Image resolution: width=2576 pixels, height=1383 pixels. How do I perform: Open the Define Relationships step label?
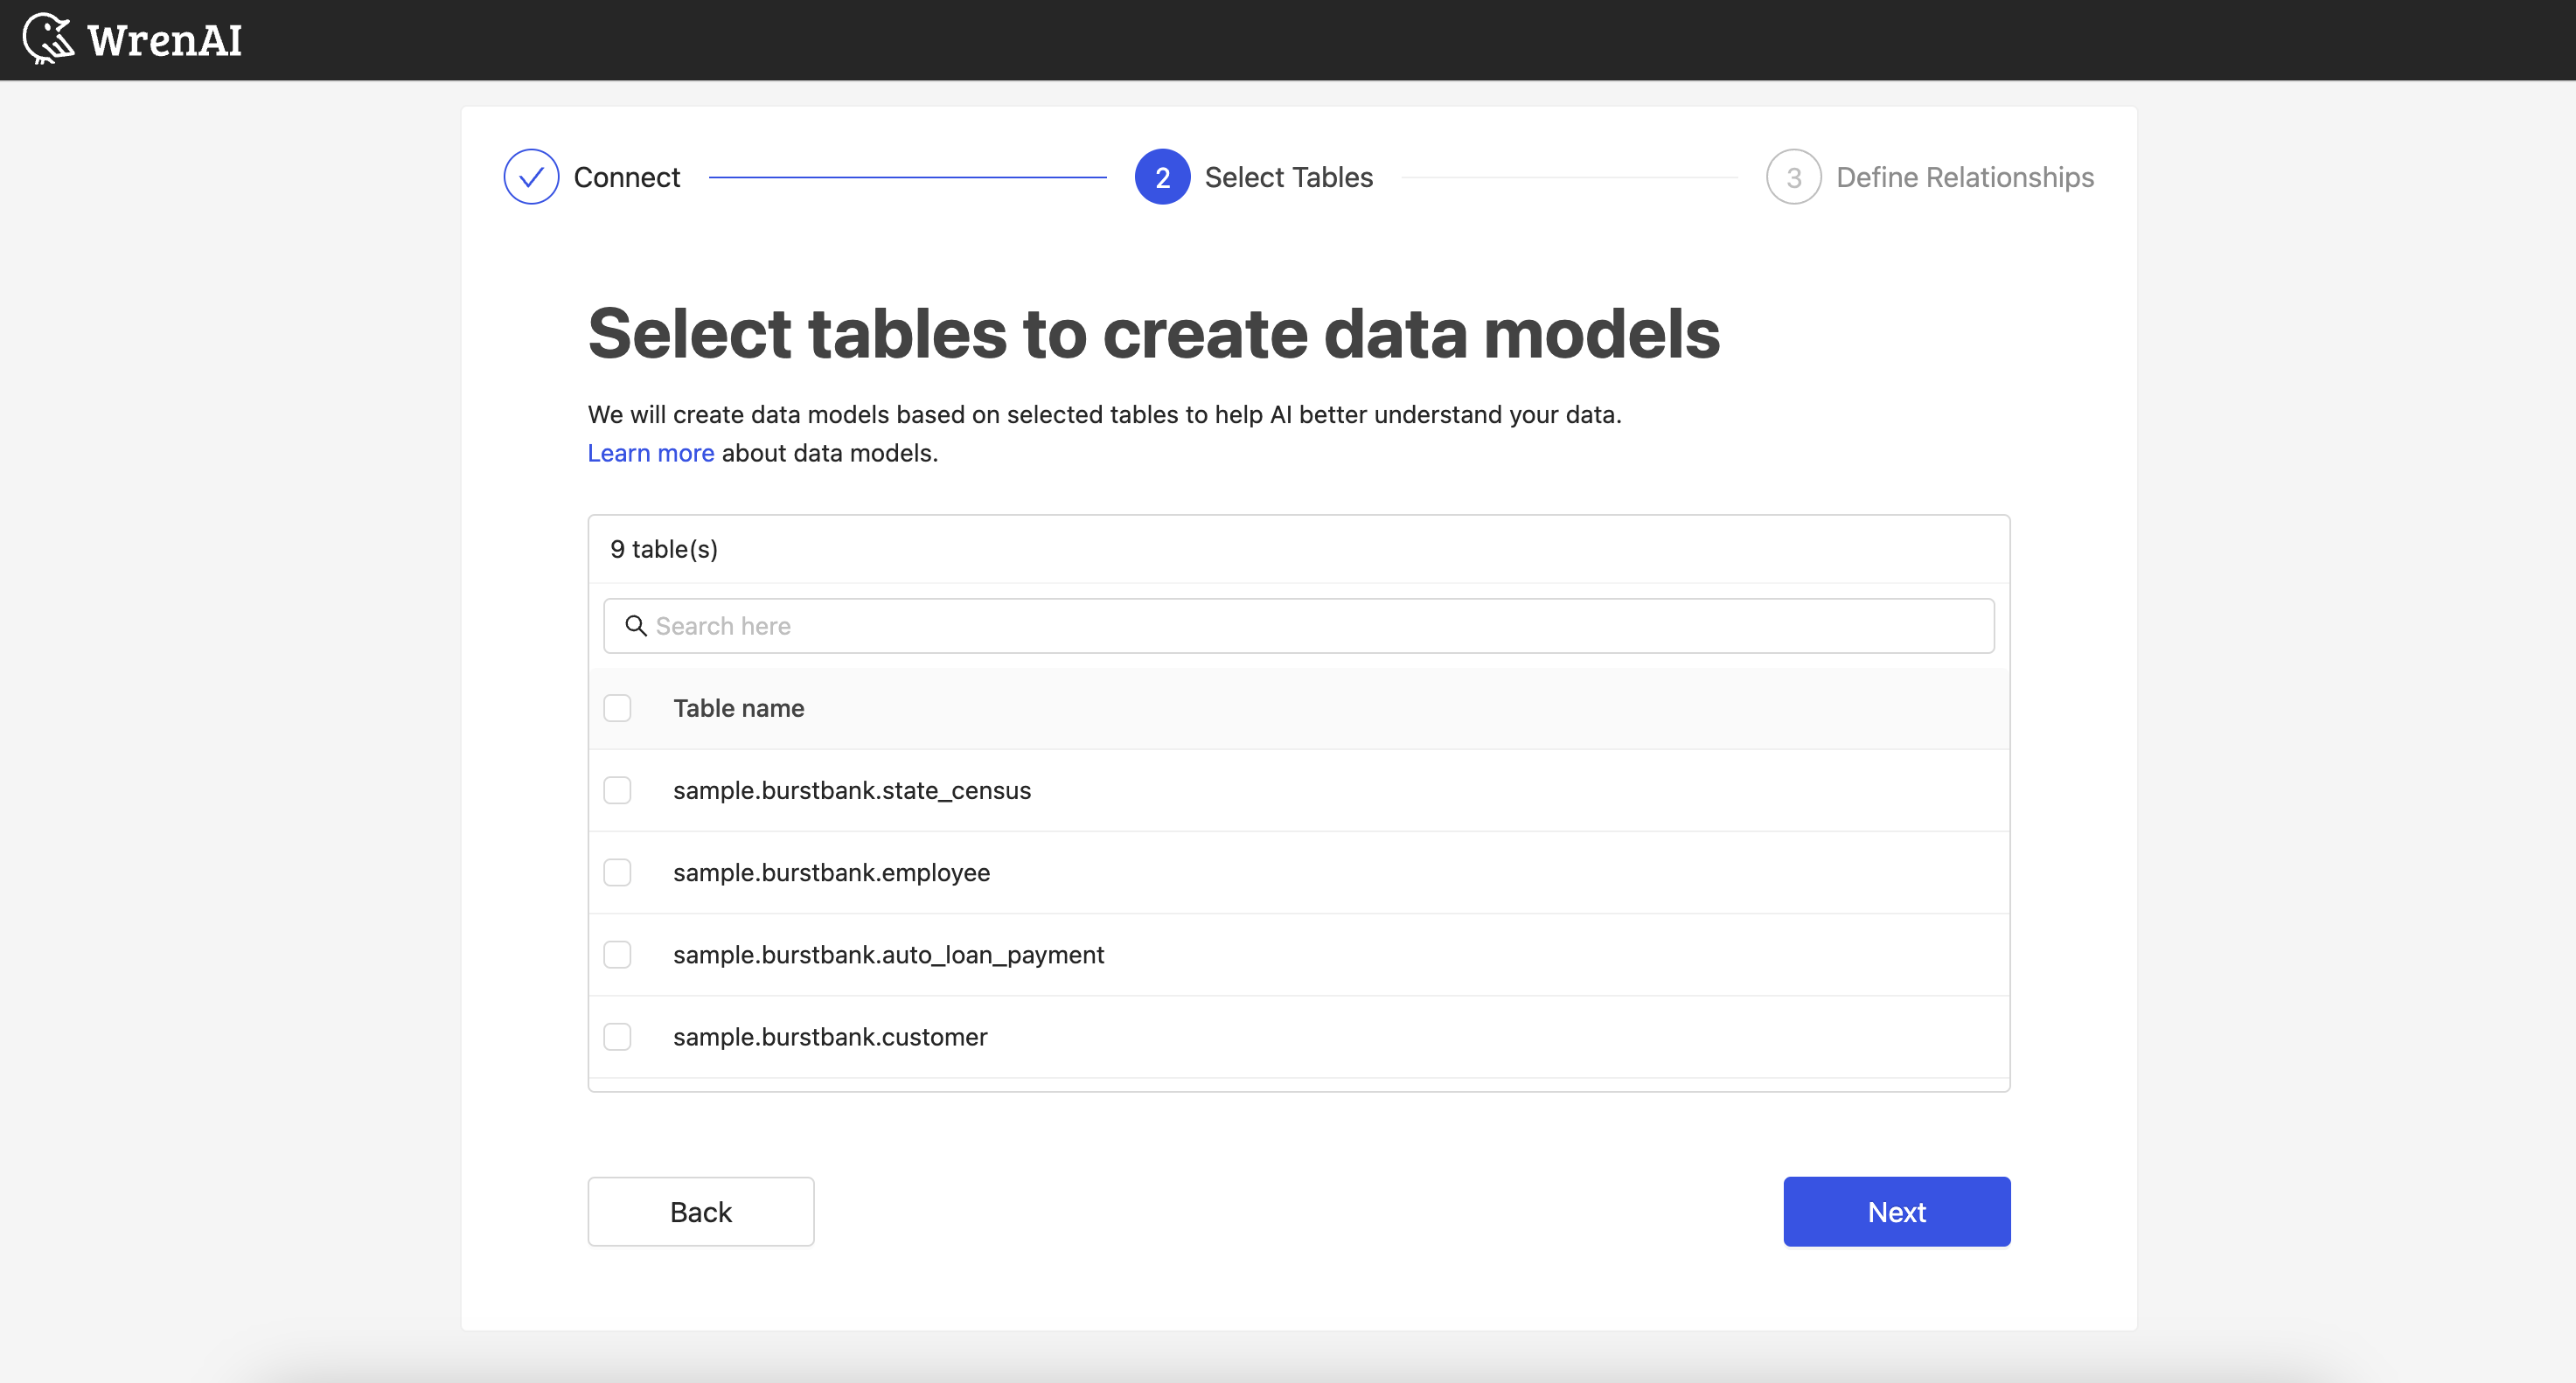tap(1964, 177)
